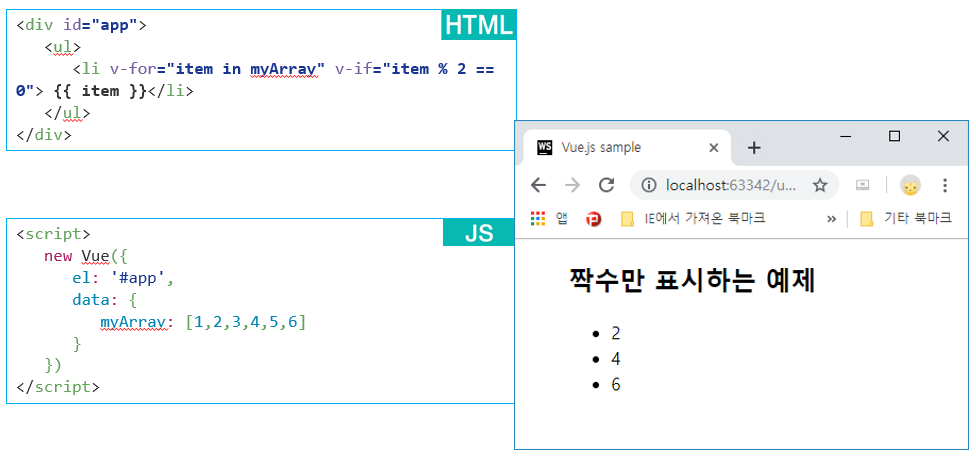Screen dimensions: 976x457
Task: Open the IE에서 가져온 북마크 folder
Action: coord(693,219)
